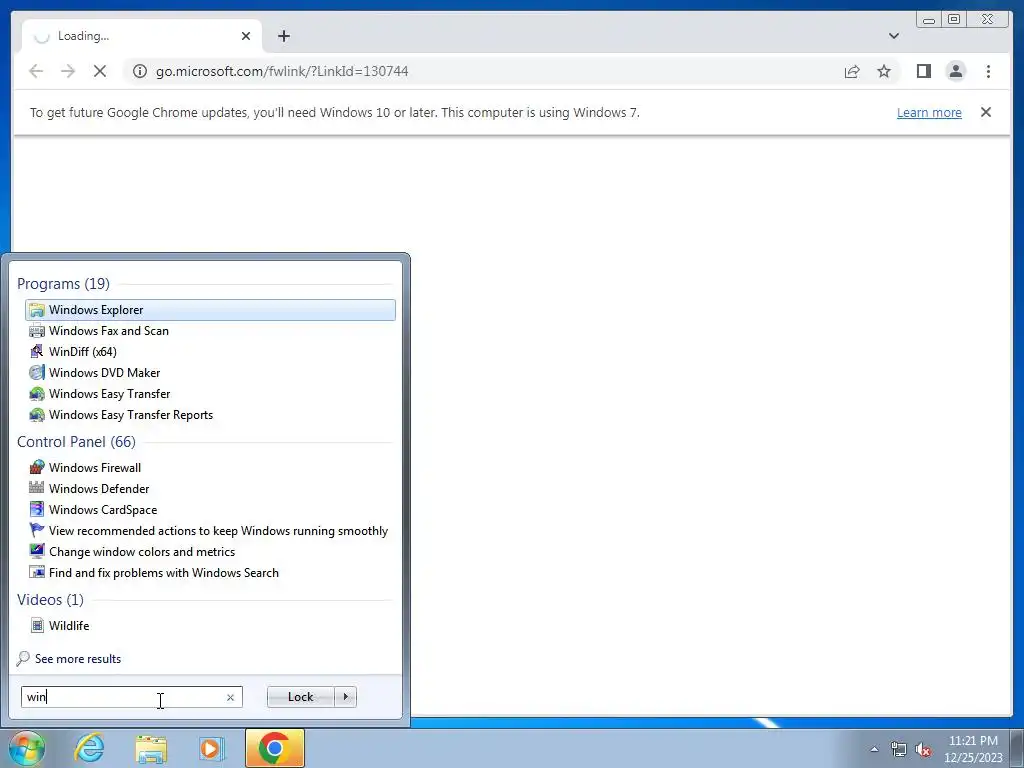Select the Wildlife video result

pyautogui.click(x=69, y=626)
